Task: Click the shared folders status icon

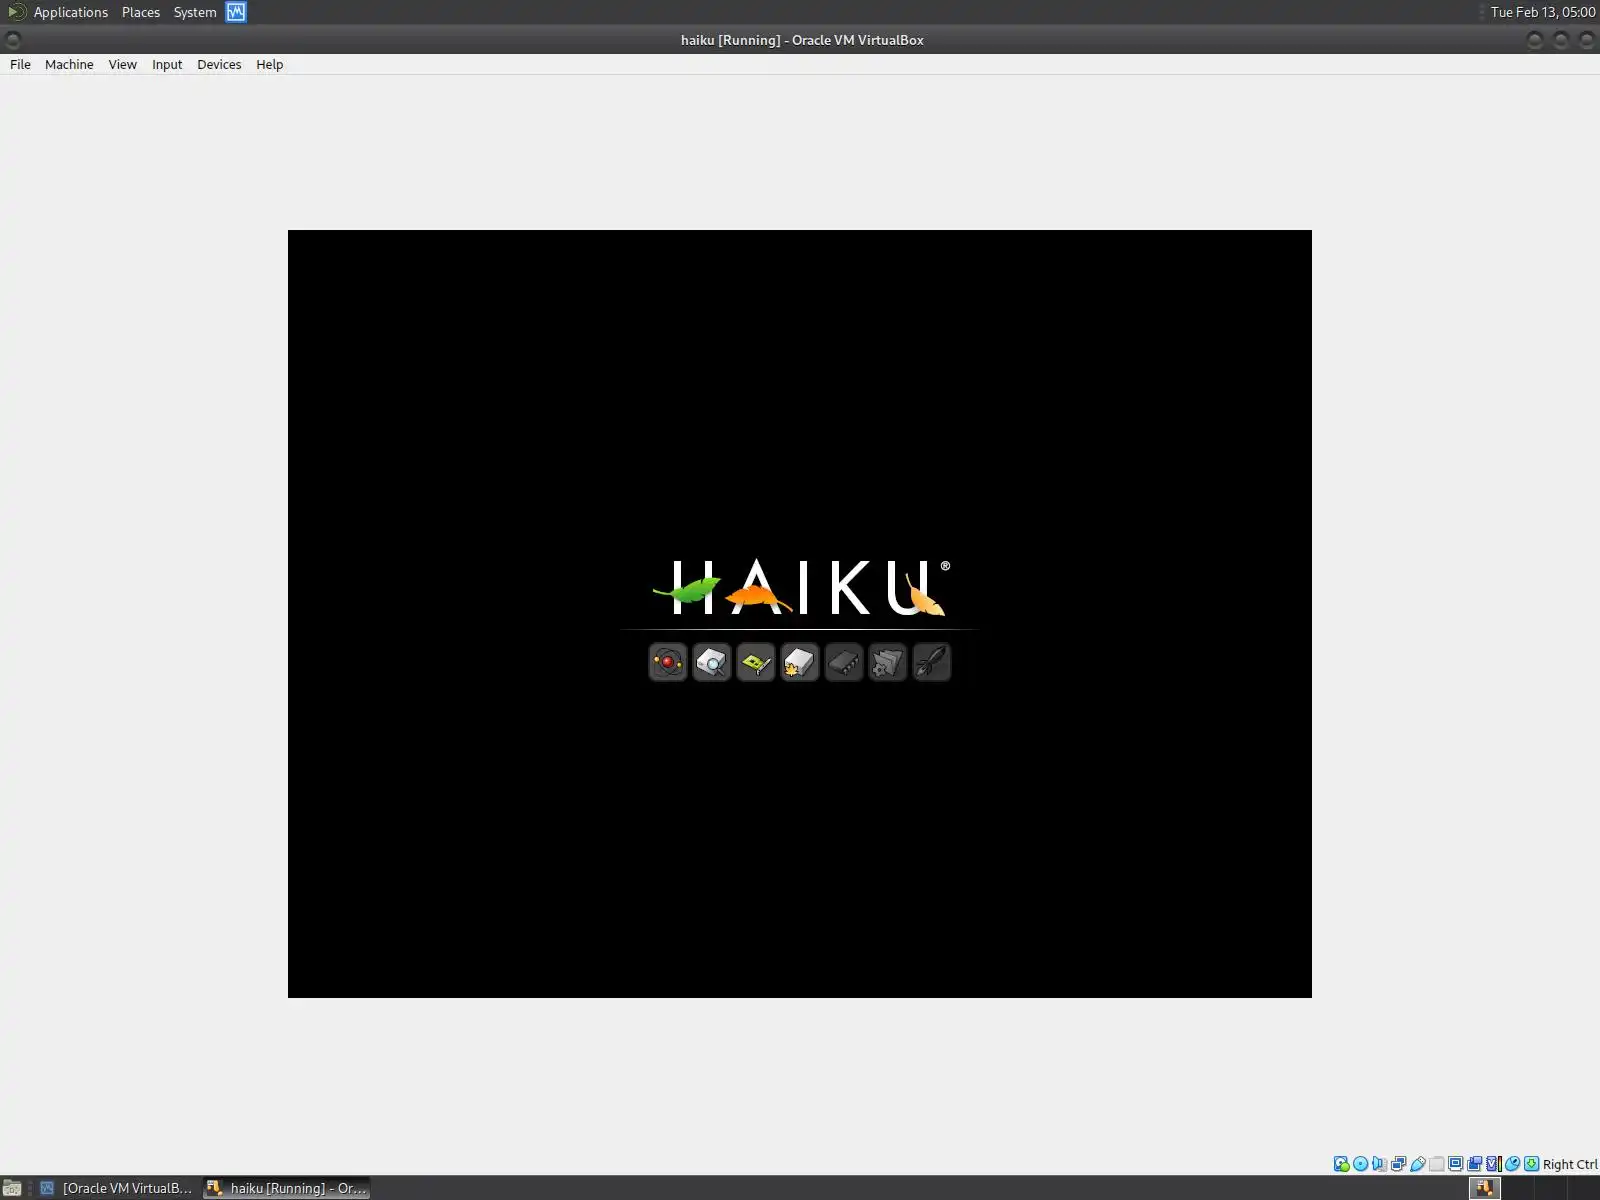Action: click(x=1436, y=1164)
